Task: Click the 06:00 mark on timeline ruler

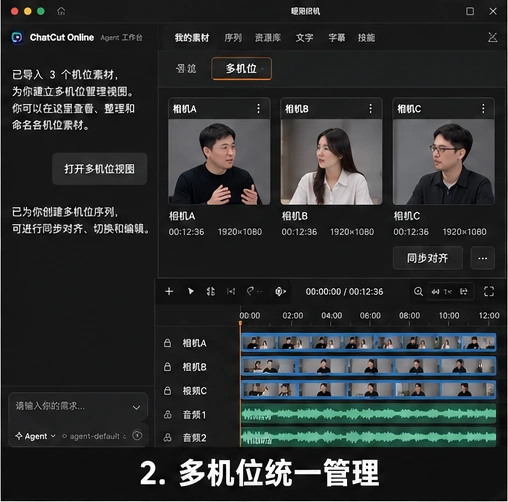Action: click(370, 315)
